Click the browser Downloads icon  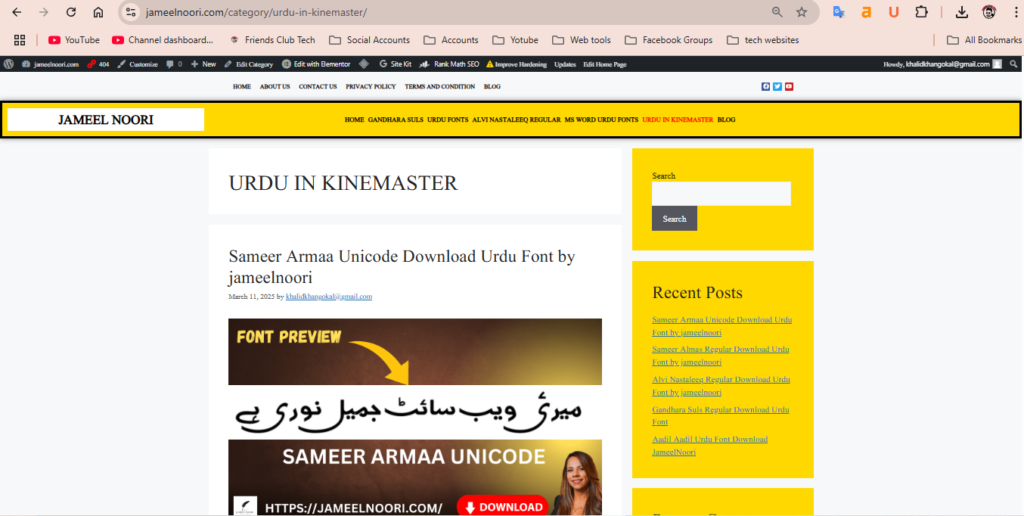[961, 12]
